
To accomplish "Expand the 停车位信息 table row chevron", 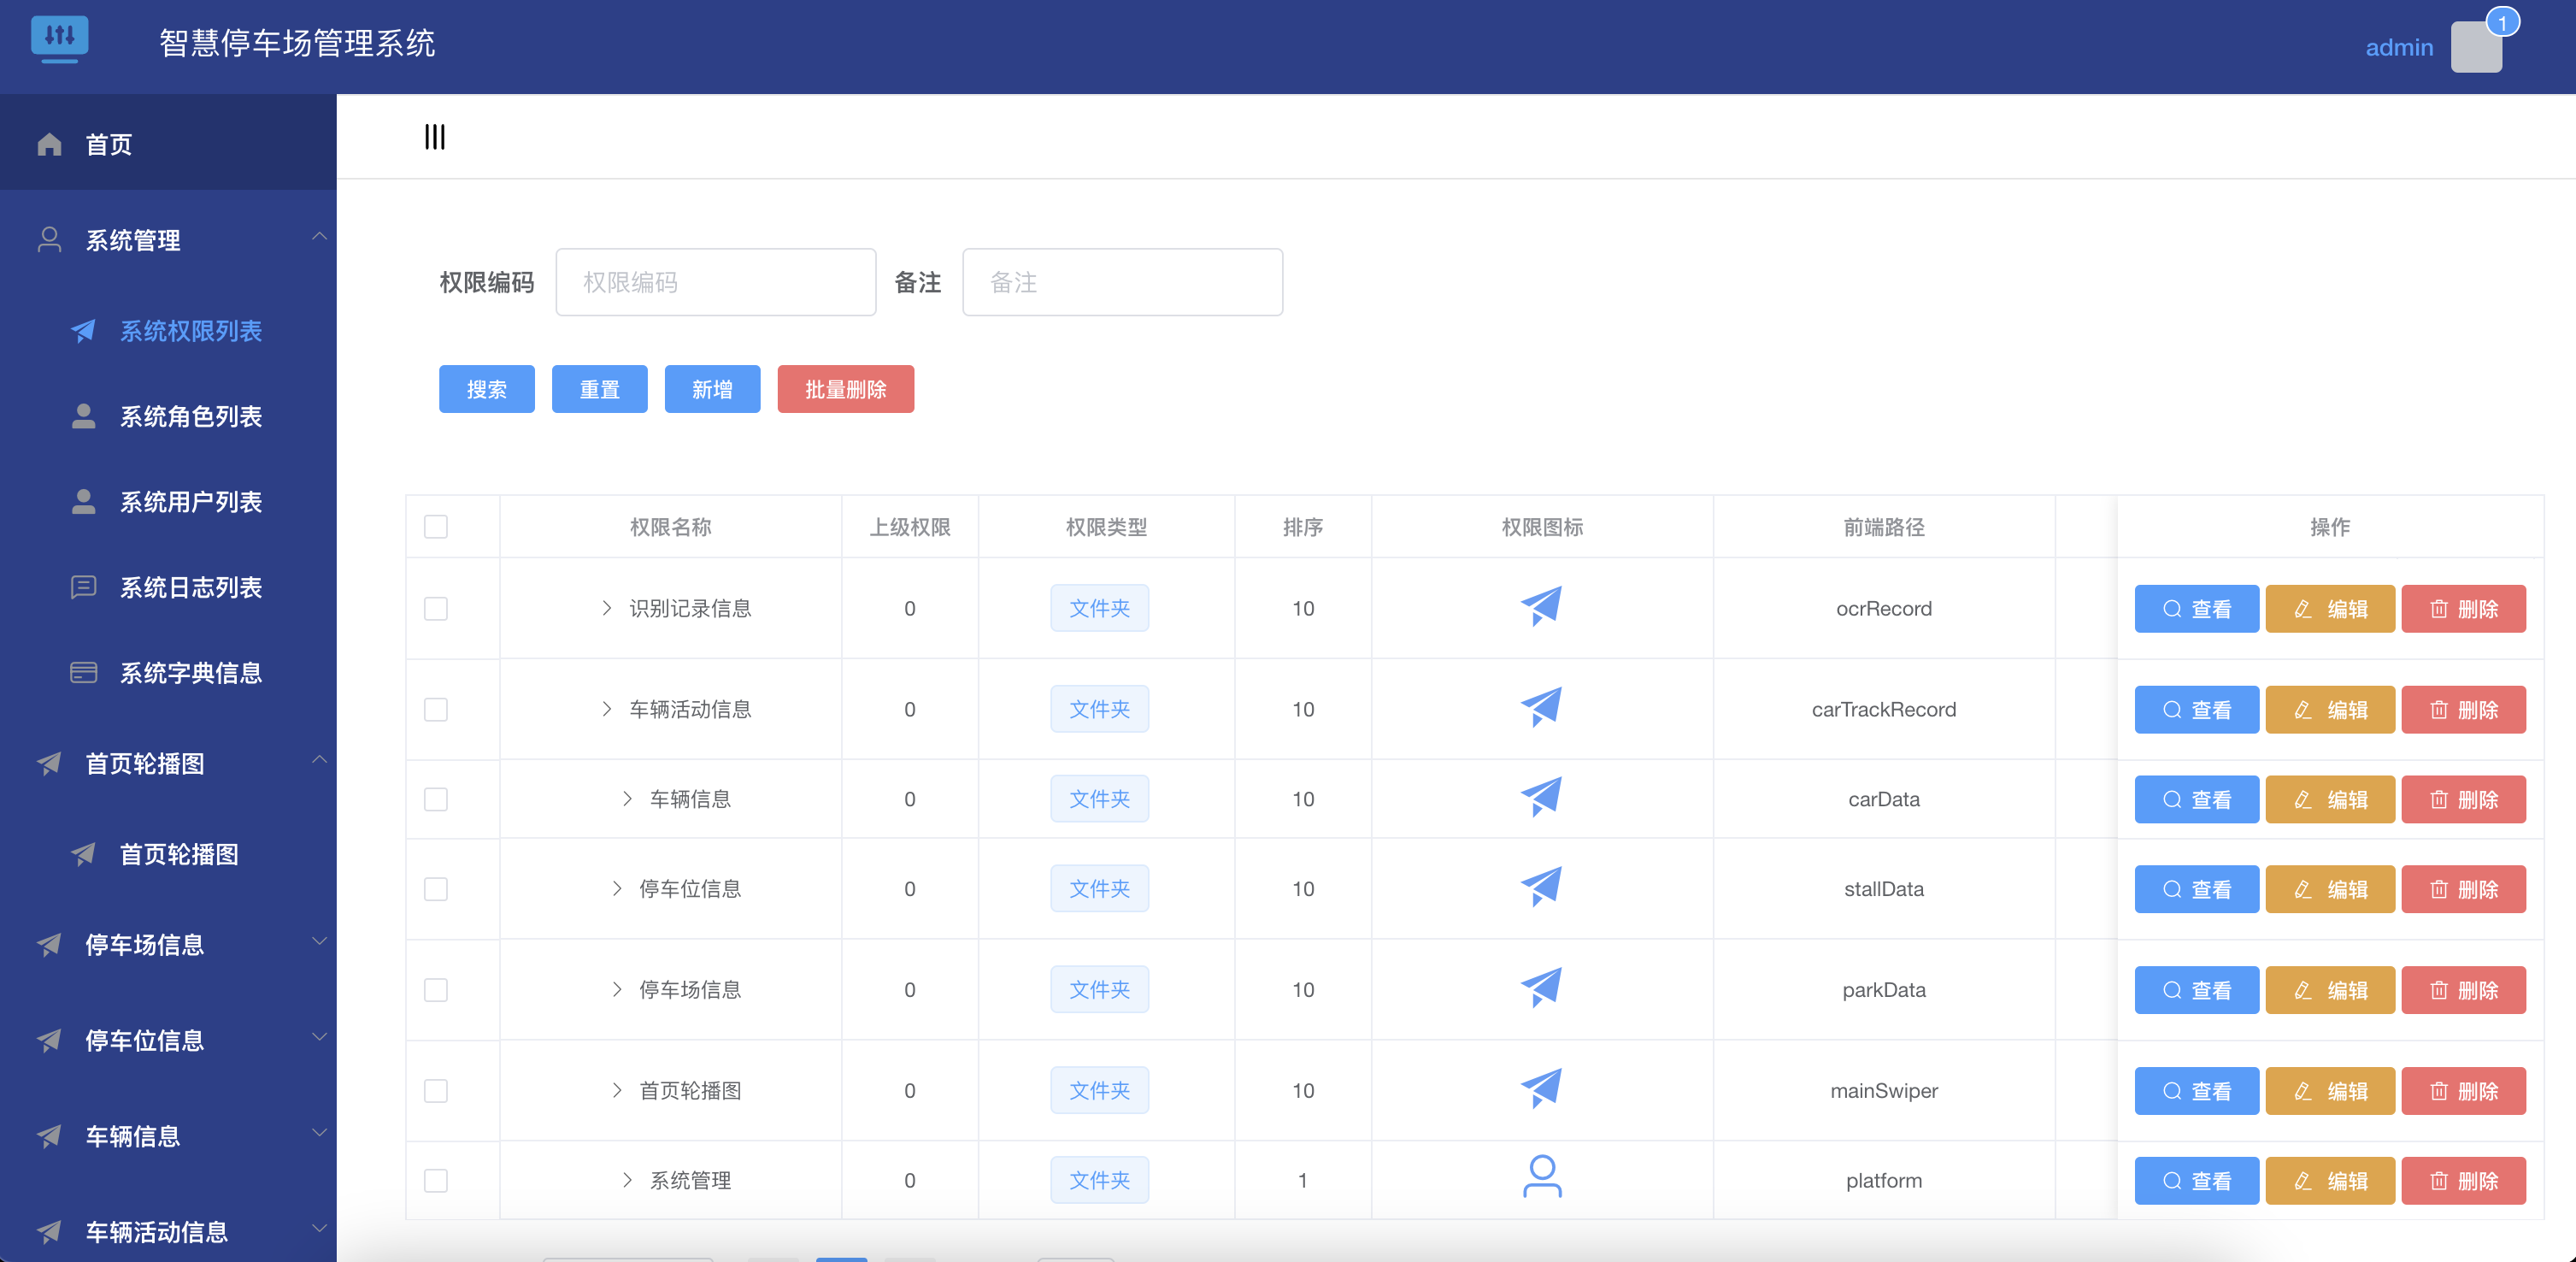I will 617,889.
